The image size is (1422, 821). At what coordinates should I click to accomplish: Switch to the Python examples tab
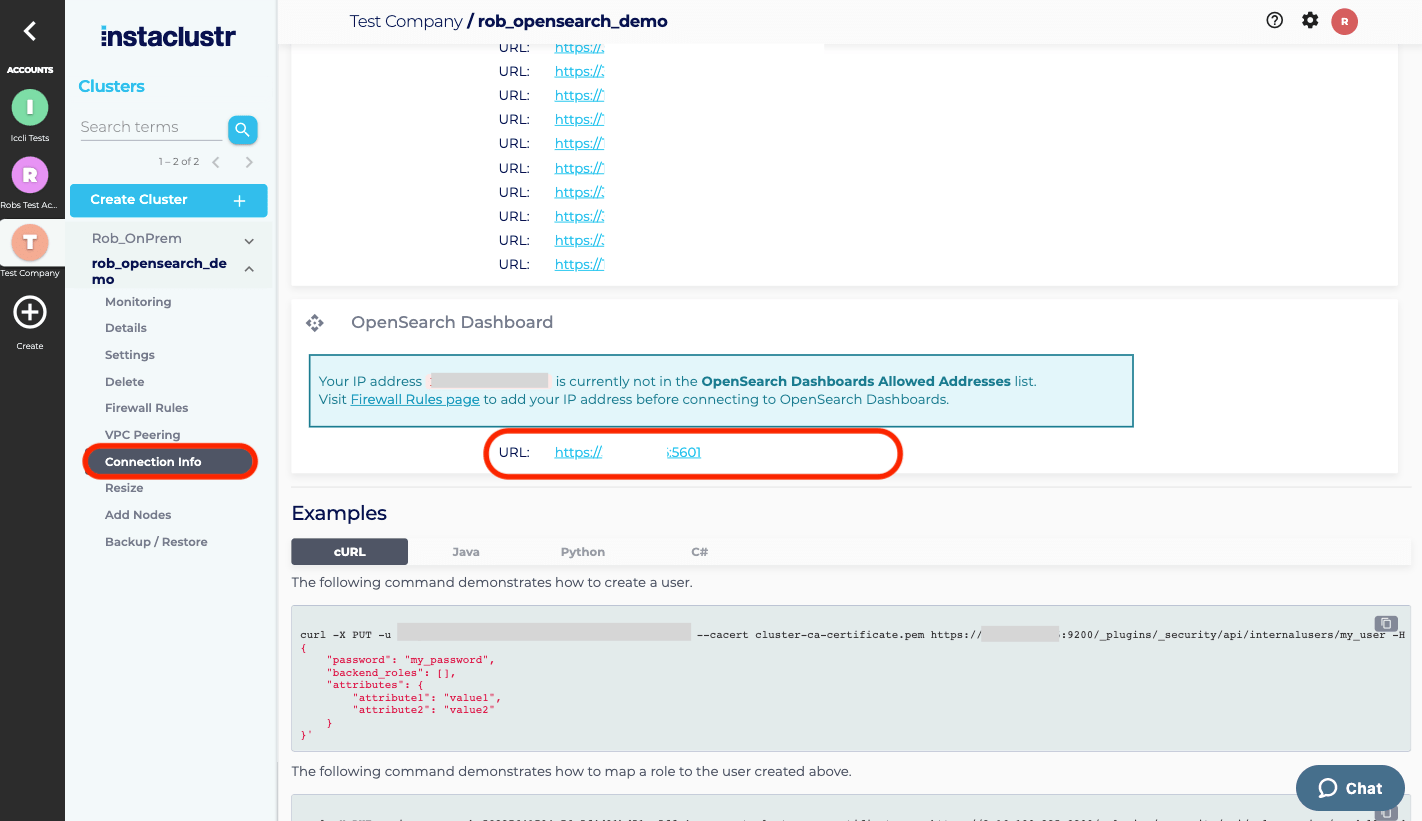pos(582,551)
